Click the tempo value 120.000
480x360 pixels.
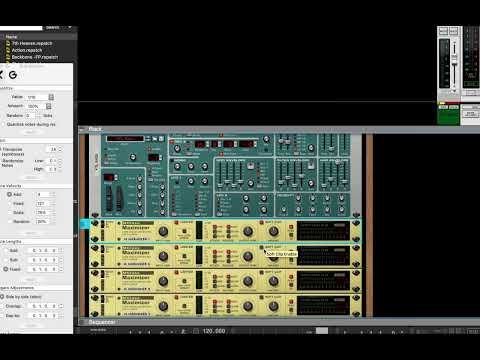pos(214,331)
